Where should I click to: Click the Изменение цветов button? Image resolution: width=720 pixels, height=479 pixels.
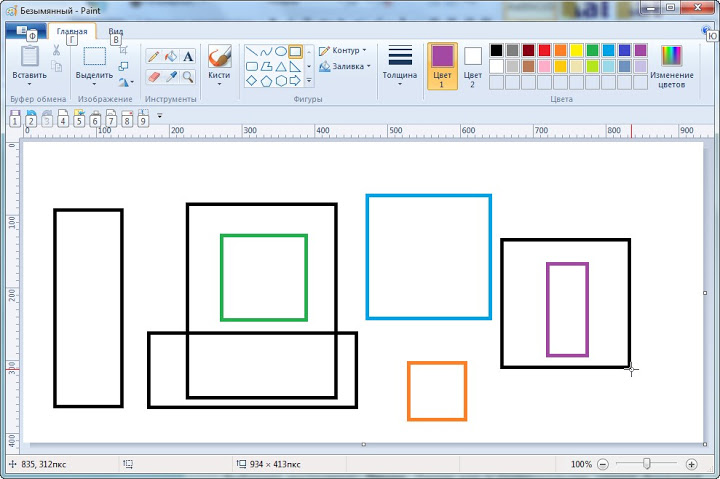tap(671, 66)
